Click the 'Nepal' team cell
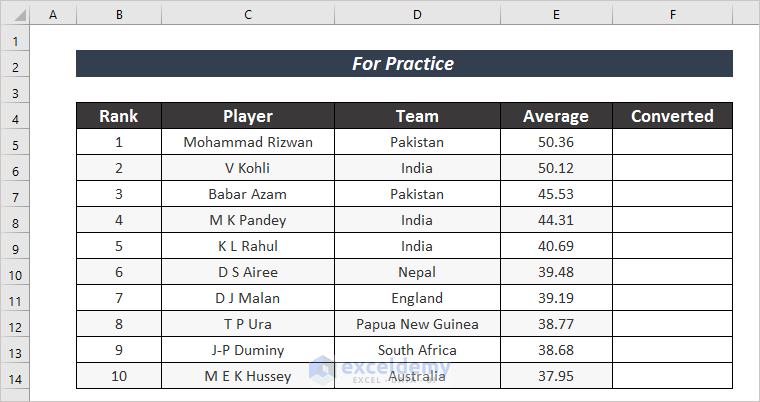The image size is (760, 402). (x=417, y=272)
